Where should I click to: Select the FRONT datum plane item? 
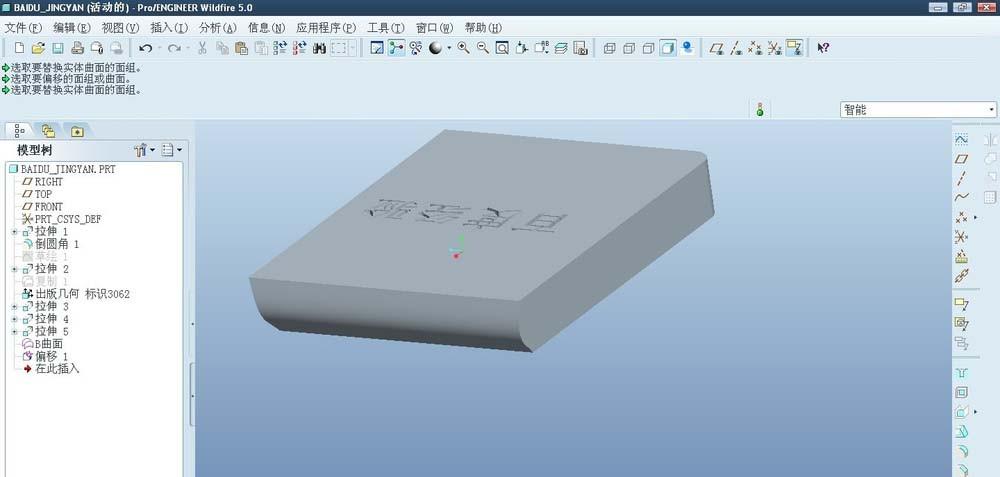[48, 207]
